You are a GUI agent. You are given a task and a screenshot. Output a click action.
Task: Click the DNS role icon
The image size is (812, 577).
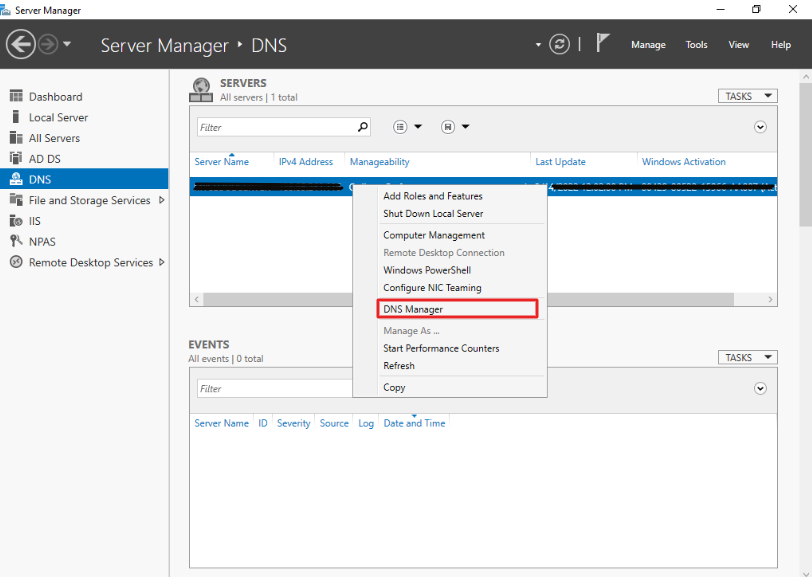coord(16,179)
